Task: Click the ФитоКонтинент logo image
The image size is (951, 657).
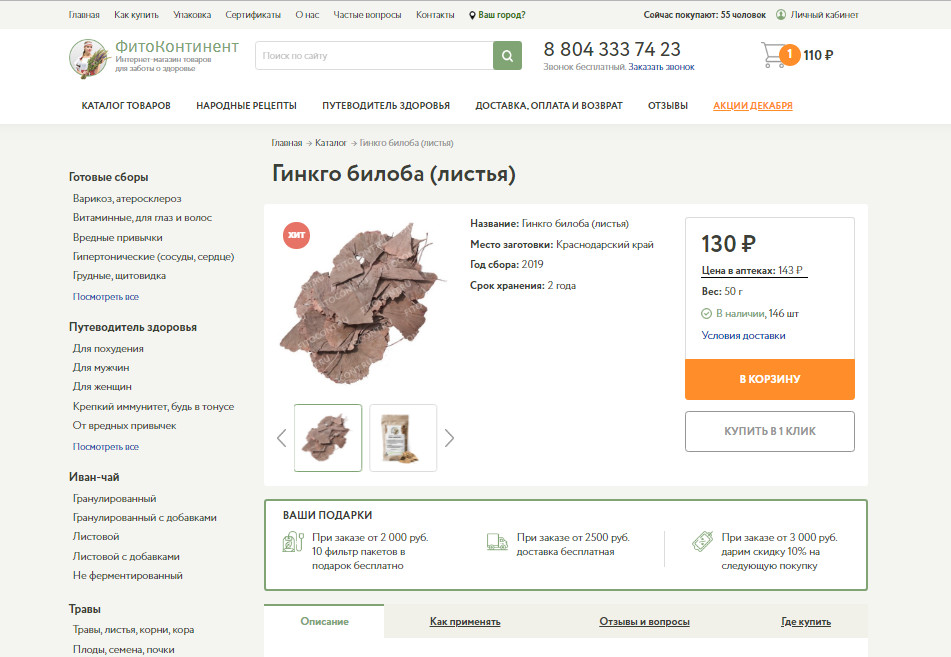Action: [89, 58]
